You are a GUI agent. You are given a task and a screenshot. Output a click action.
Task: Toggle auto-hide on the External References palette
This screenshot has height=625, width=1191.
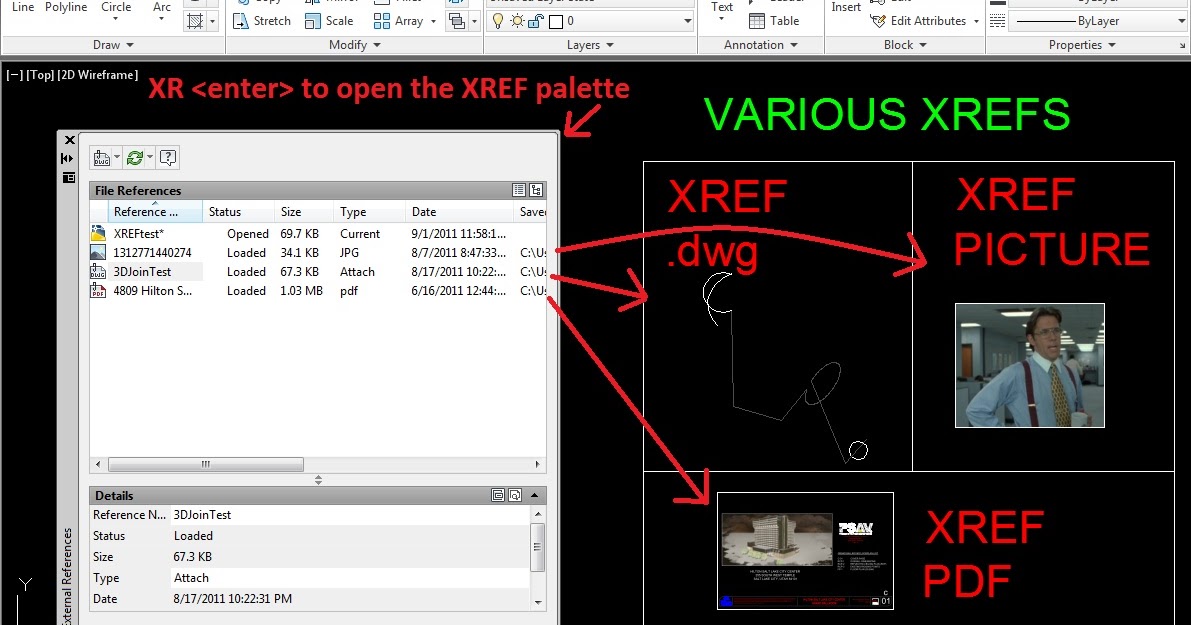68,158
